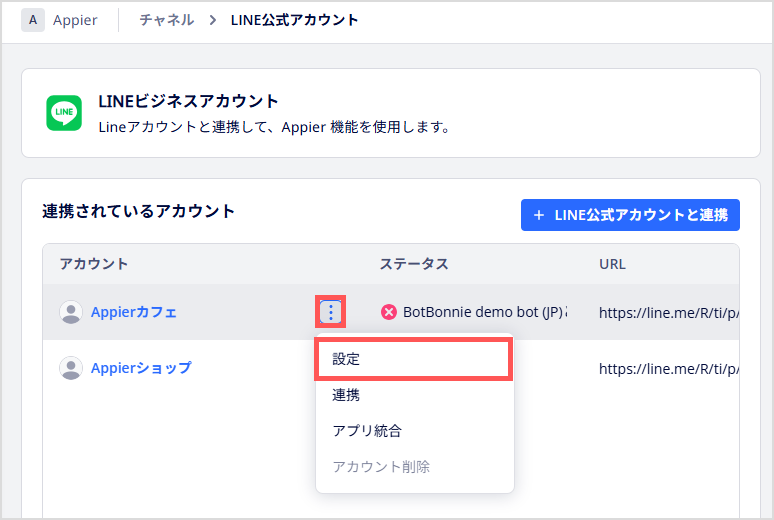
Task: Click the red error status icon
Action: (388, 312)
